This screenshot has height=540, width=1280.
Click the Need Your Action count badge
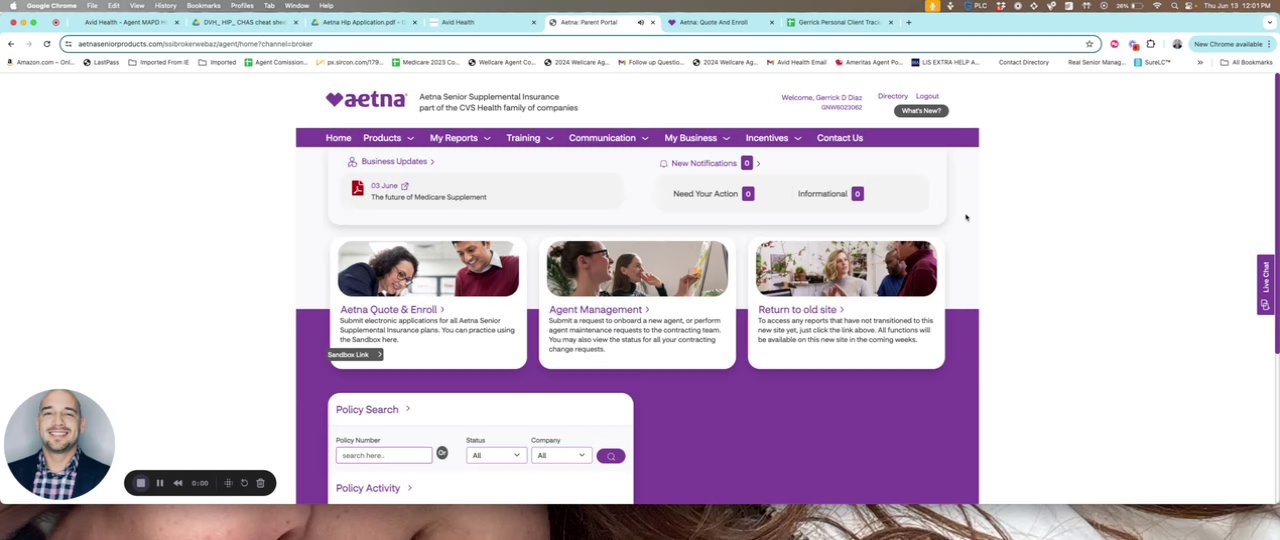[x=748, y=194]
